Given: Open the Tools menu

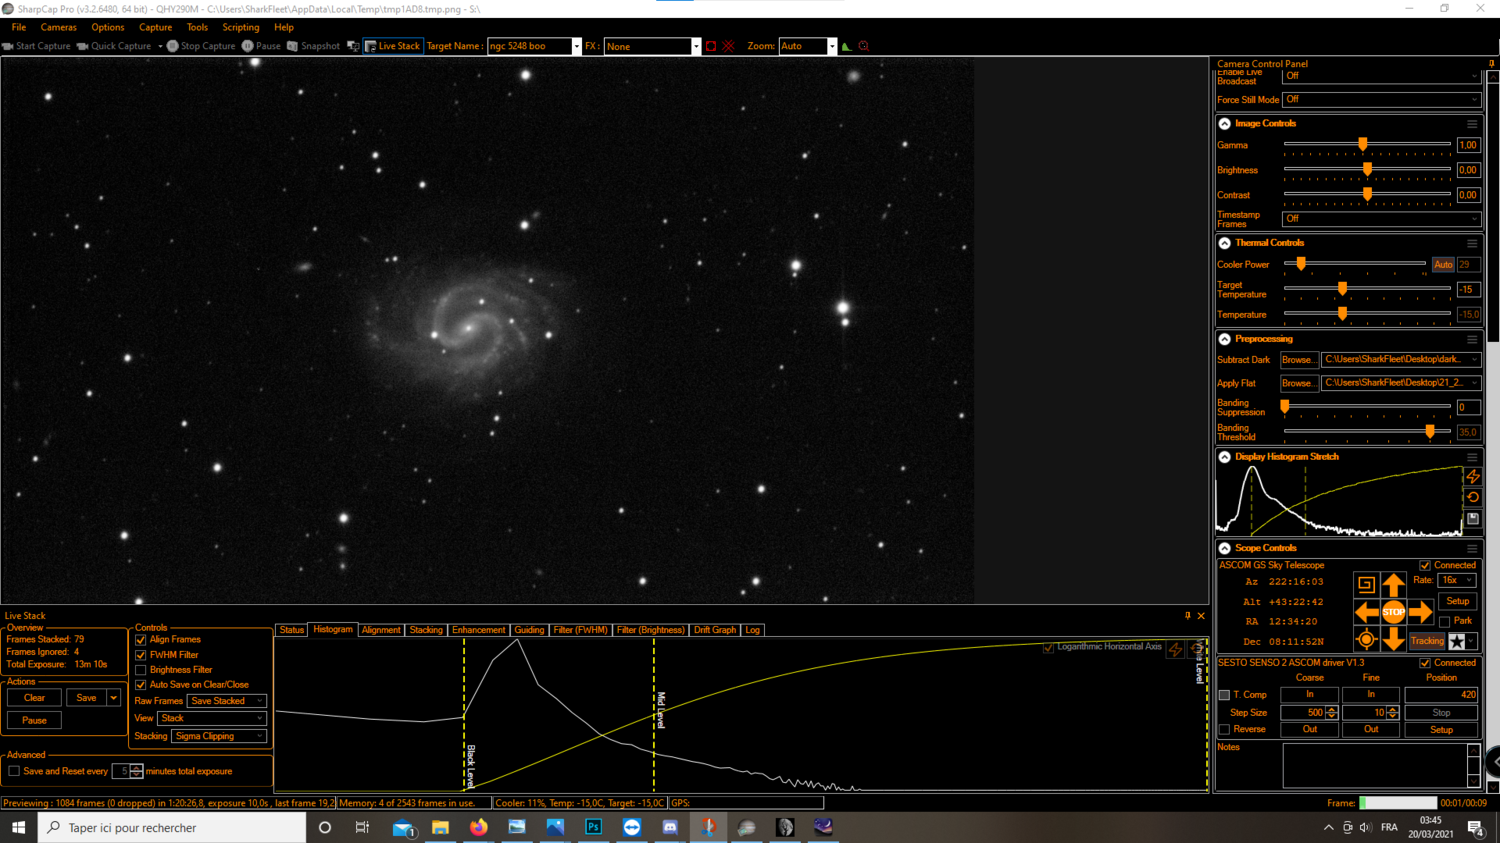Looking at the screenshot, I should [196, 27].
